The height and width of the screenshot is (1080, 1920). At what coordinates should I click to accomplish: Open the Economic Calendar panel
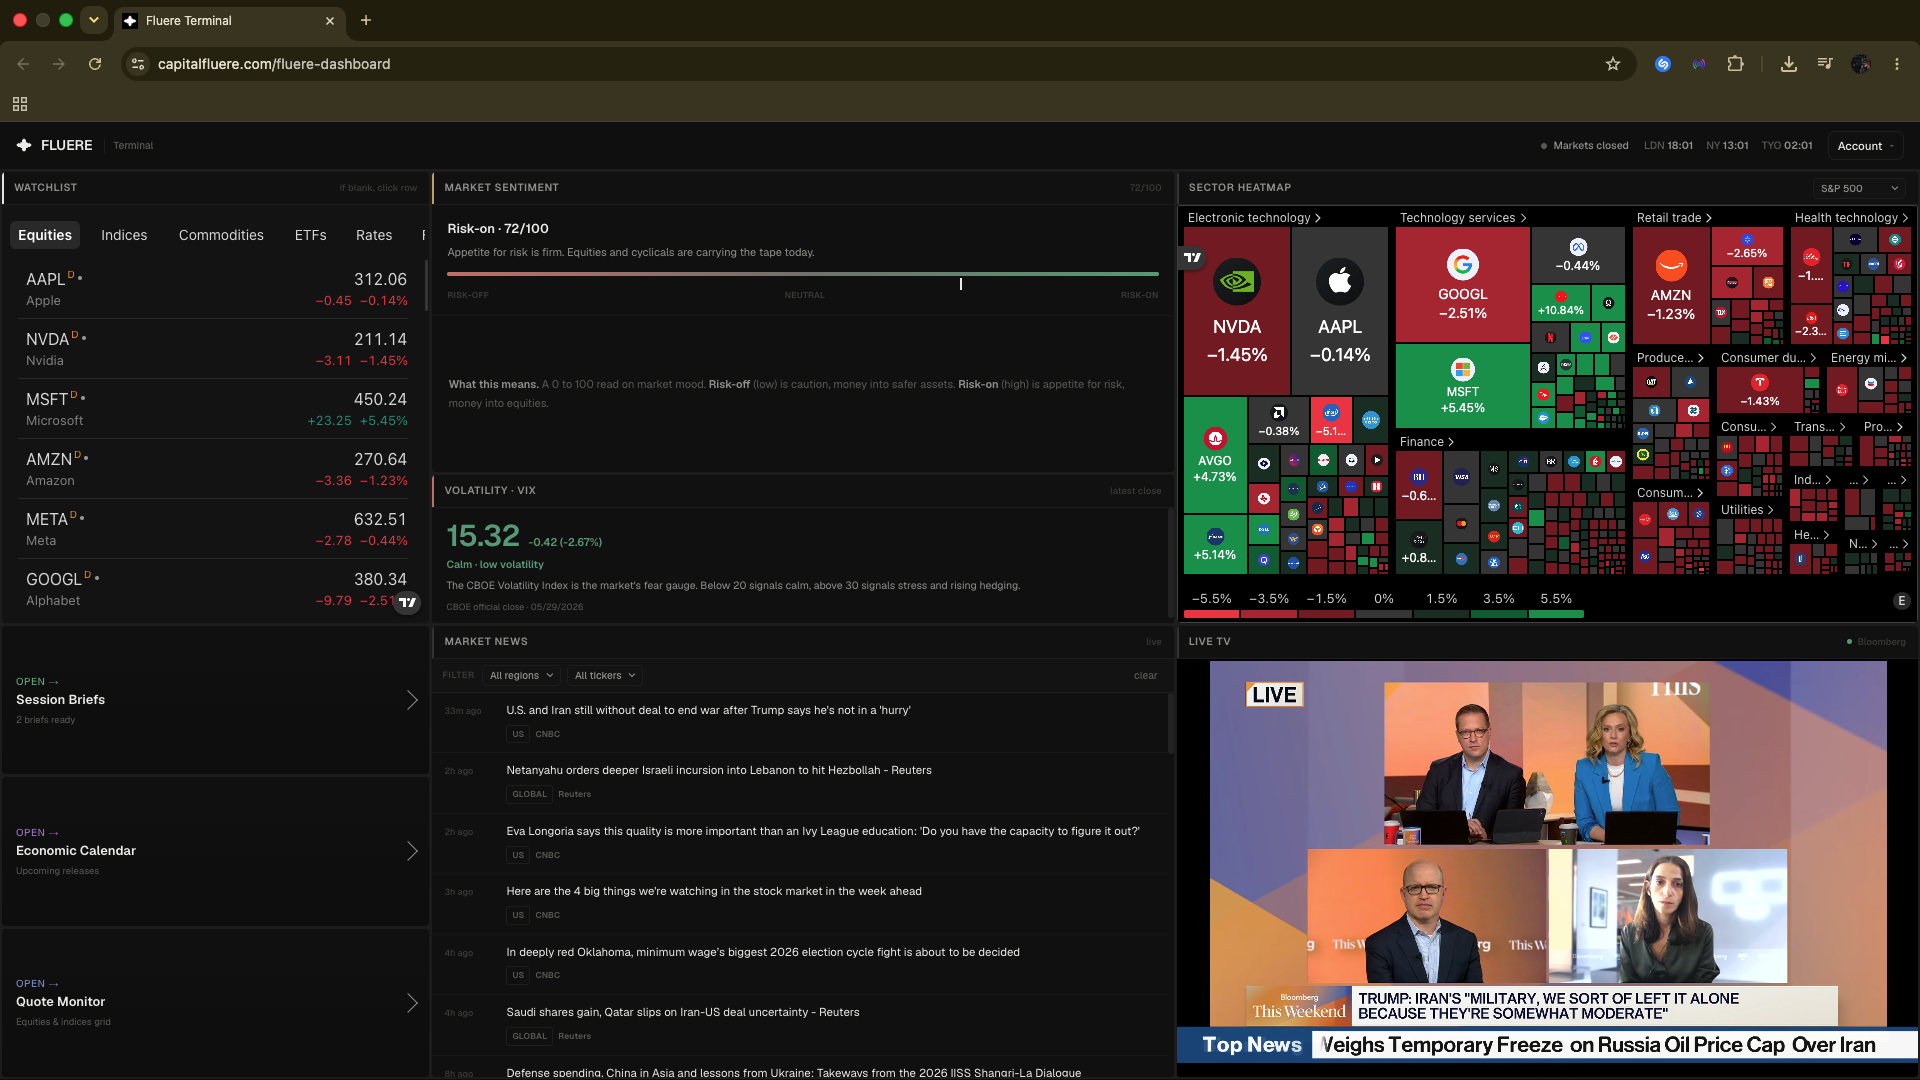[x=216, y=851]
